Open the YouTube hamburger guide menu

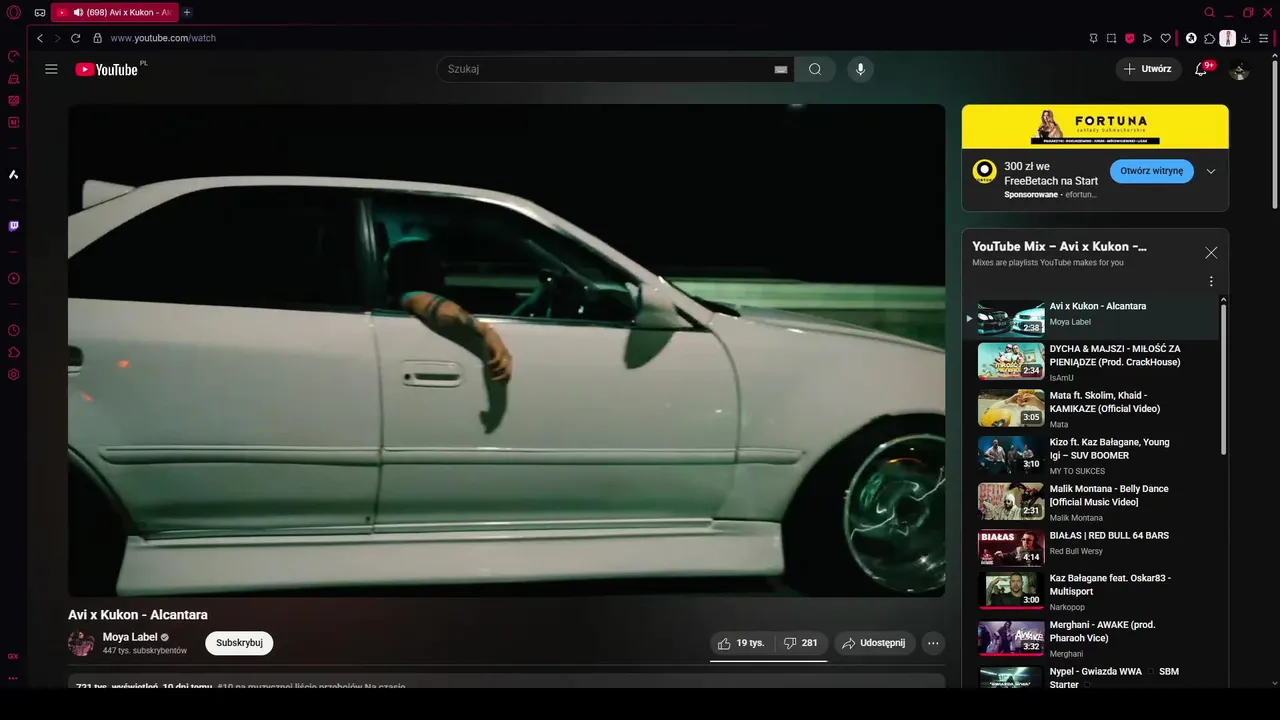(51, 69)
